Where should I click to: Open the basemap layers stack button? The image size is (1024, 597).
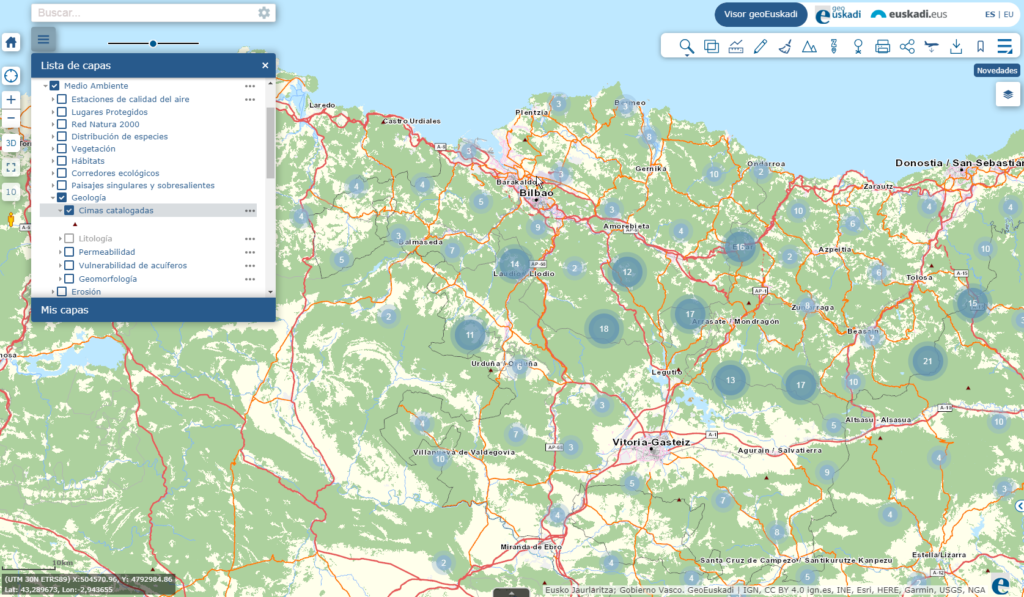tap(1008, 95)
